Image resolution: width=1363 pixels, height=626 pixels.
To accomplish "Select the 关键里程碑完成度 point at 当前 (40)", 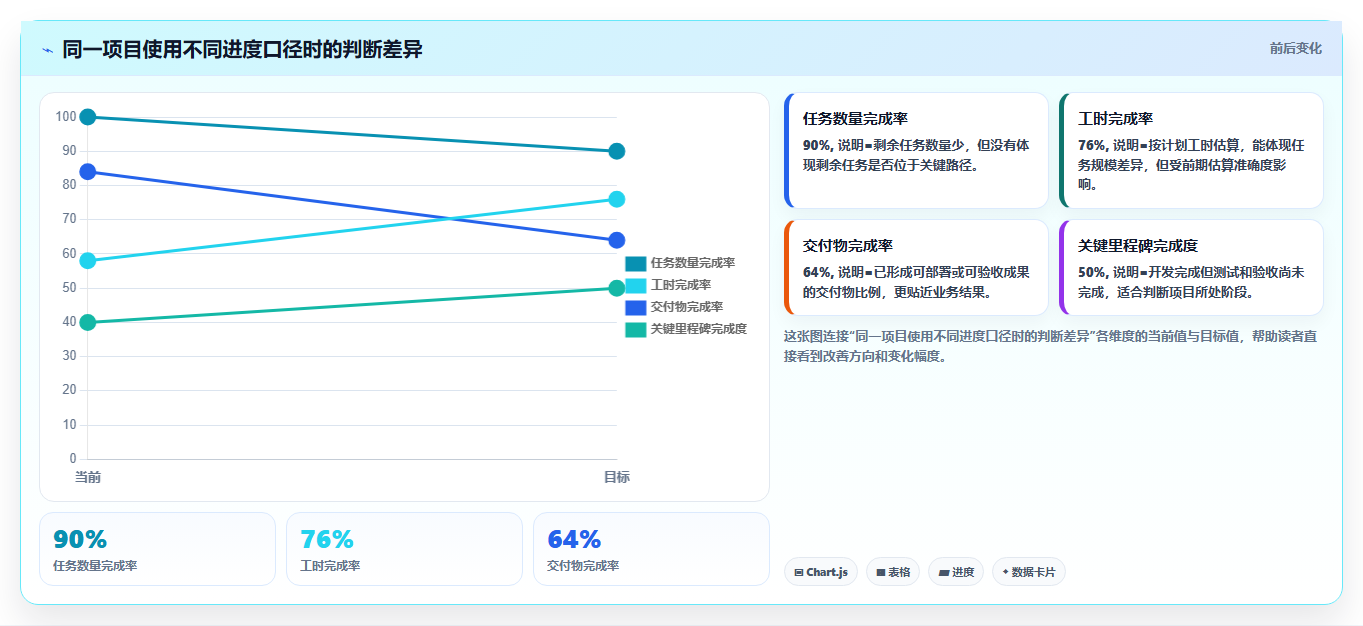I will [x=88, y=322].
